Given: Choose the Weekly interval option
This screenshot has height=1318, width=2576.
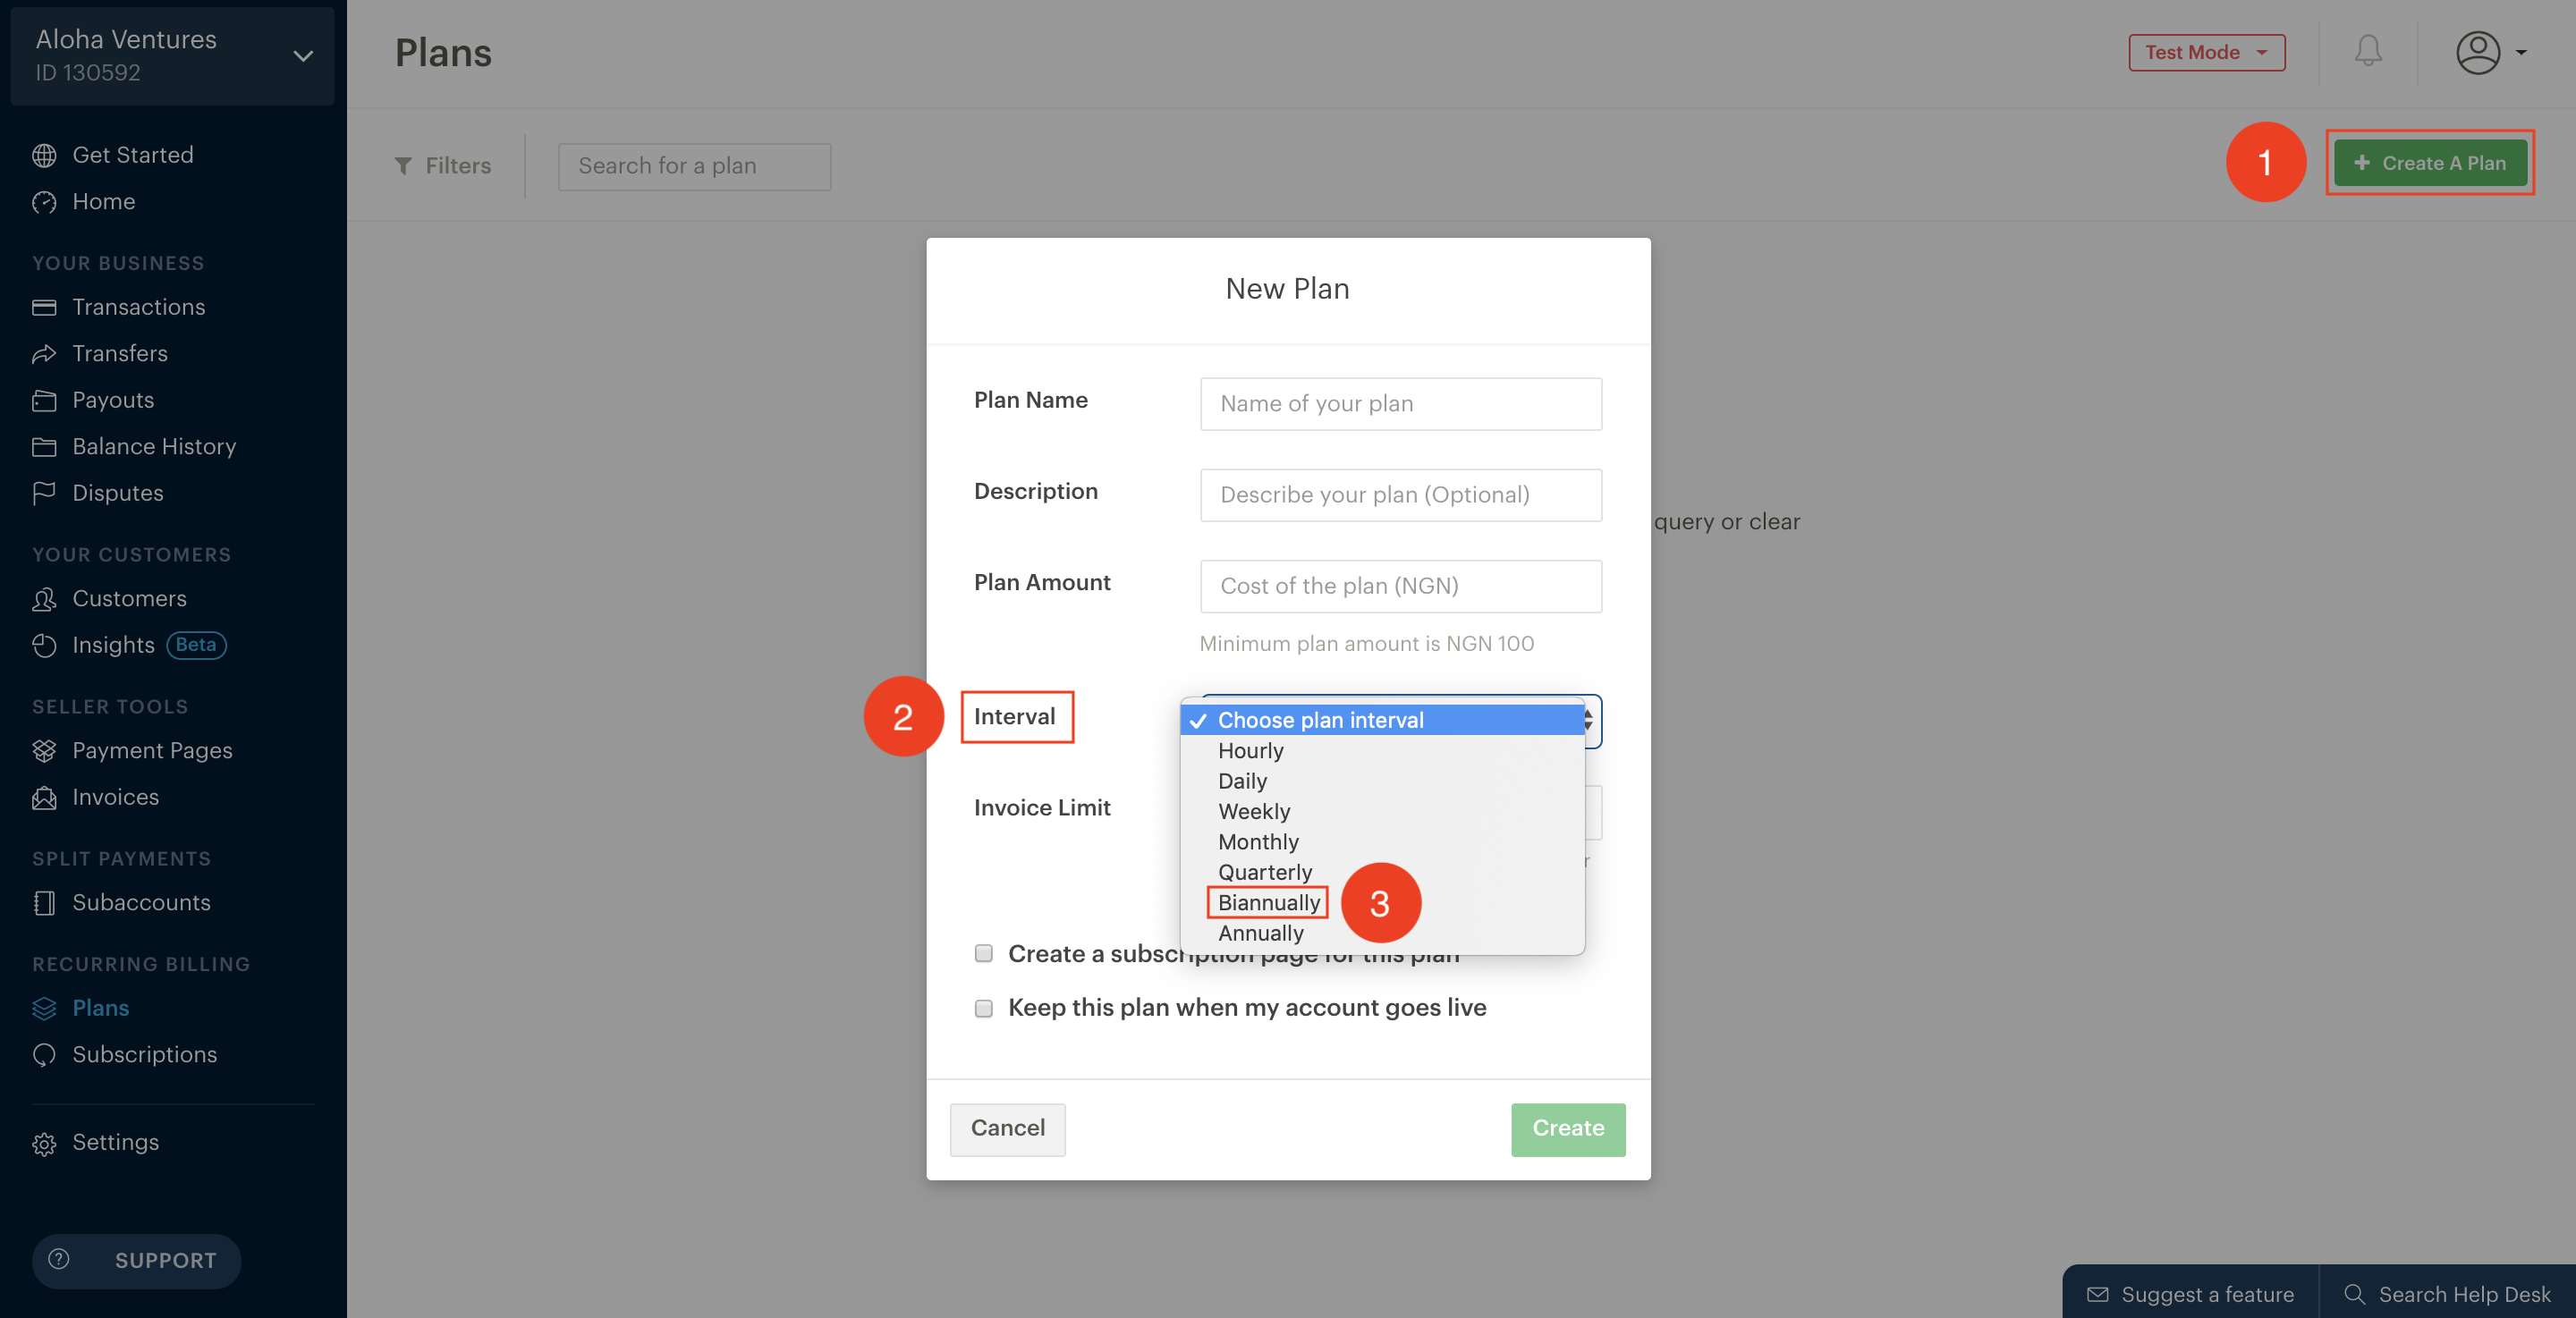Looking at the screenshot, I should tap(1382, 812).
